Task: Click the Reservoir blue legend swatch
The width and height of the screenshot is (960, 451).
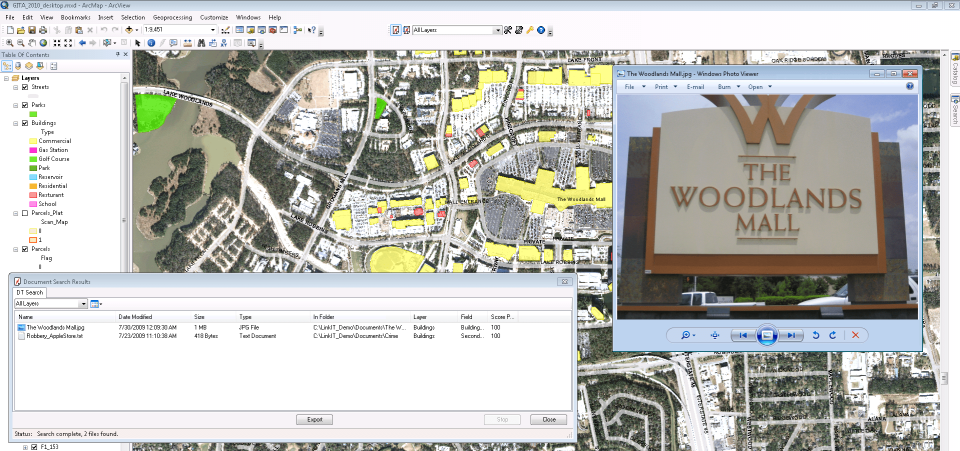Action: click(x=33, y=177)
